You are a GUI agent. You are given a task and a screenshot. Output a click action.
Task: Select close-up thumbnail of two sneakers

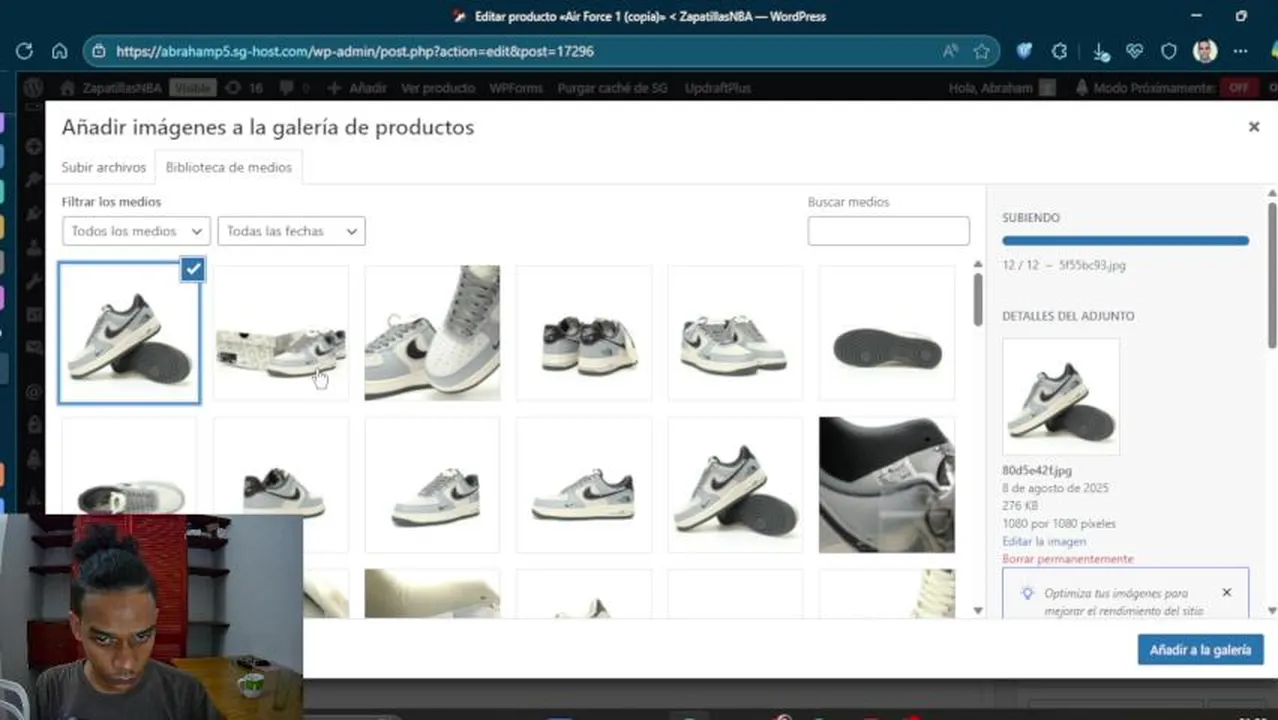click(432, 333)
